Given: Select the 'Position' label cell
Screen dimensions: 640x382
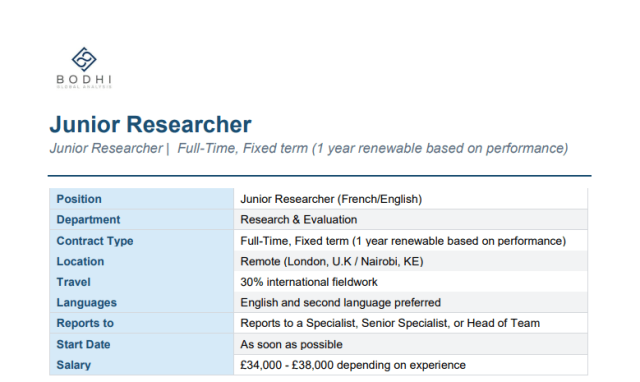Looking at the screenshot, I should 141,199.
